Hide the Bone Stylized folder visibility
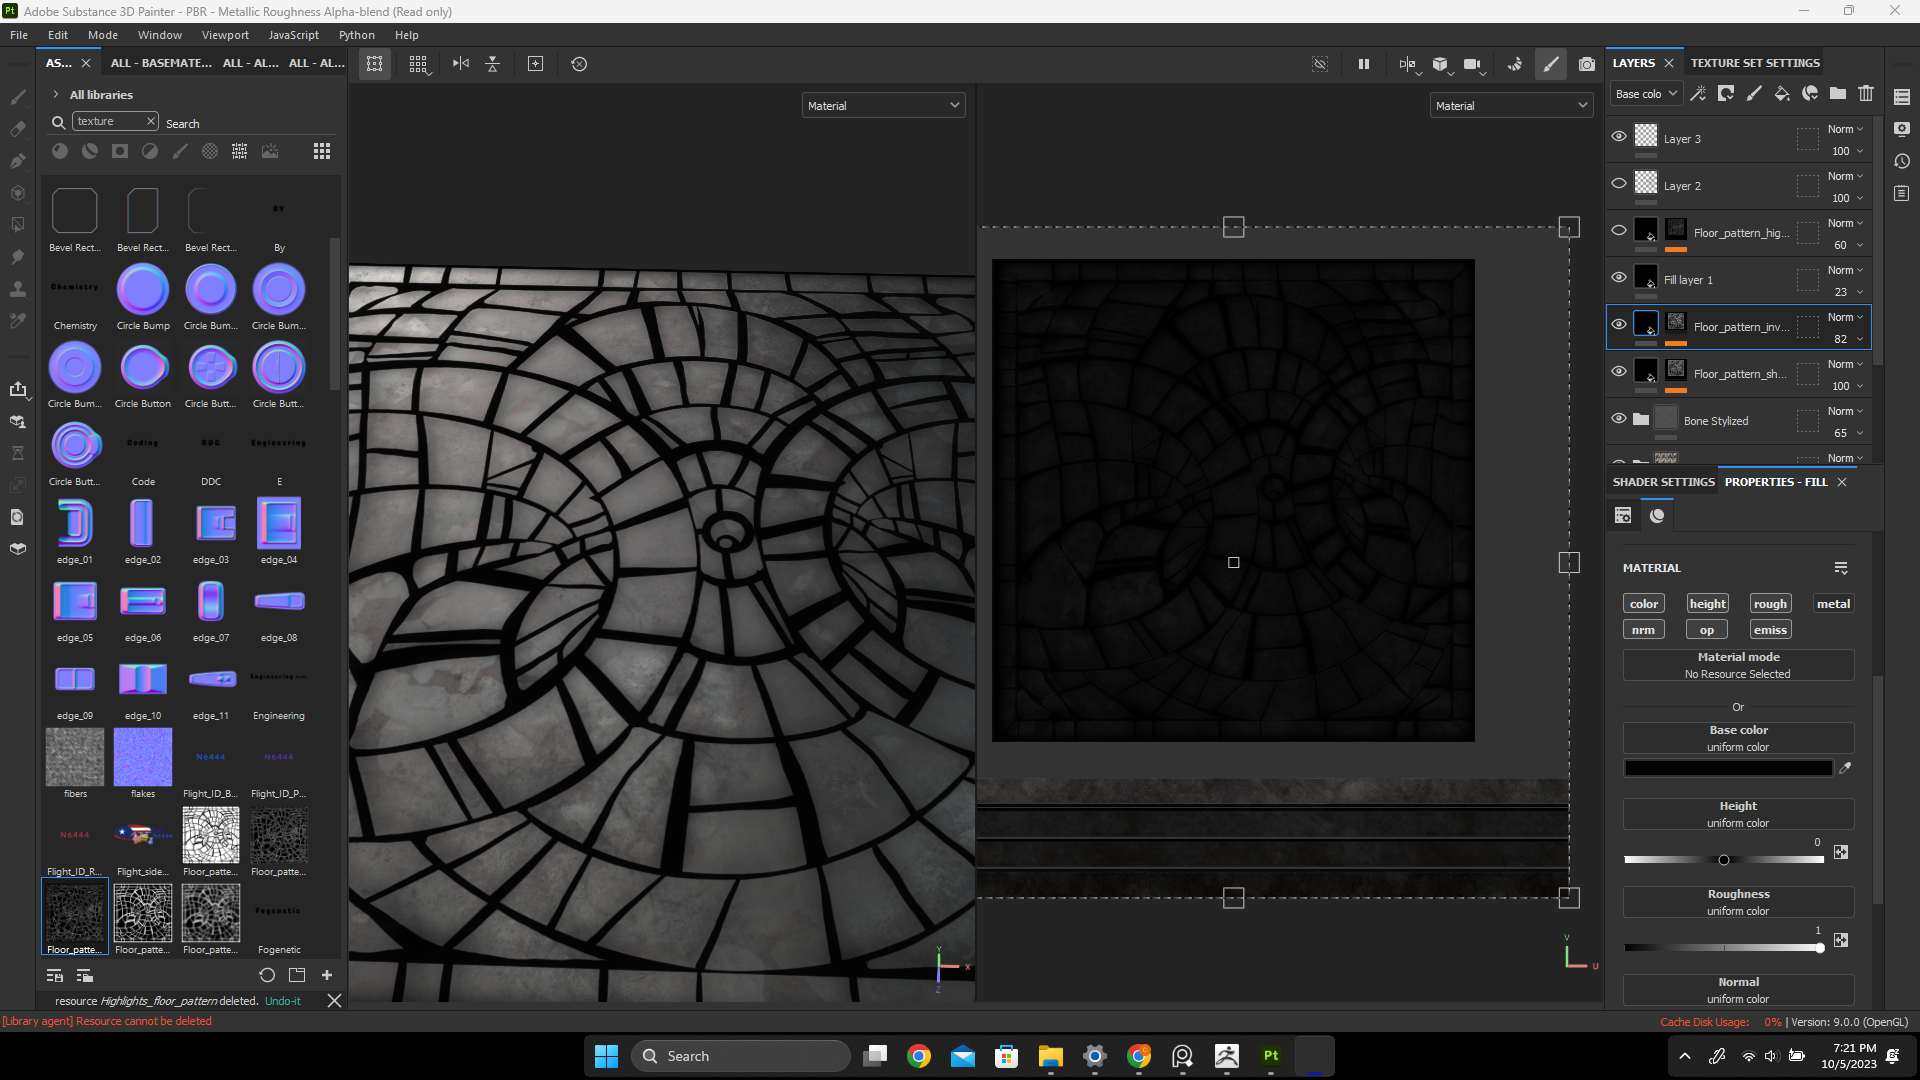This screenshot has height=1080, width=1920. [1619, 419]
